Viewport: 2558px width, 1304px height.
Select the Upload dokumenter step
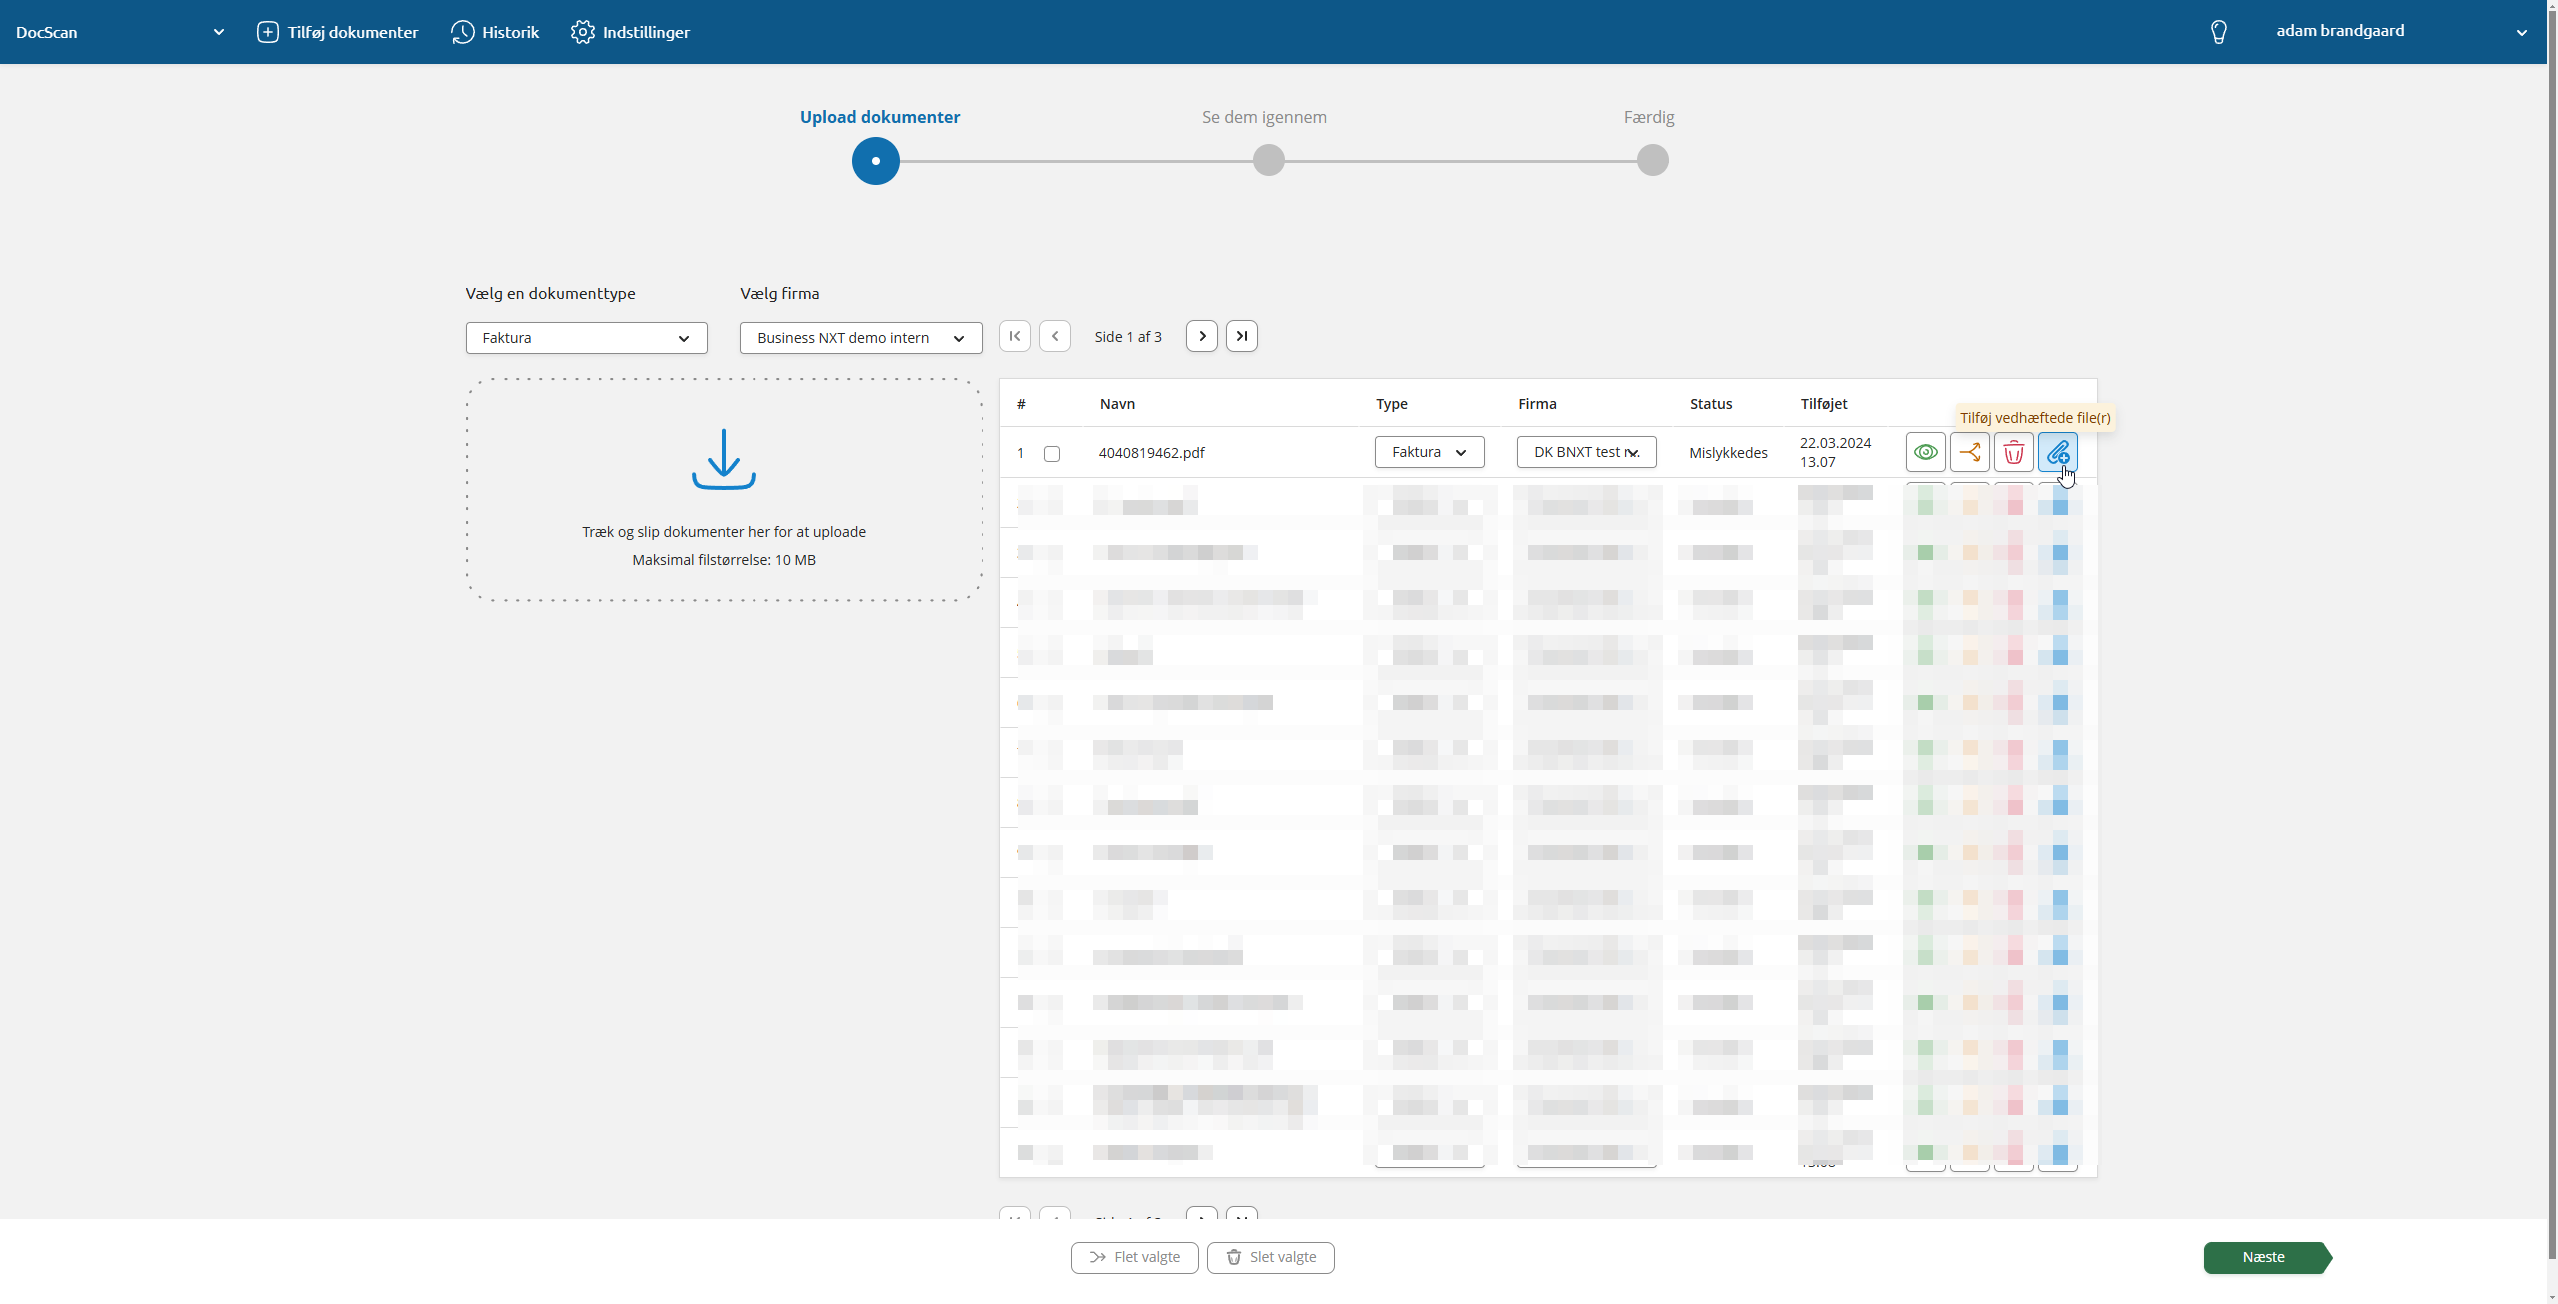[x=875, y=161]
